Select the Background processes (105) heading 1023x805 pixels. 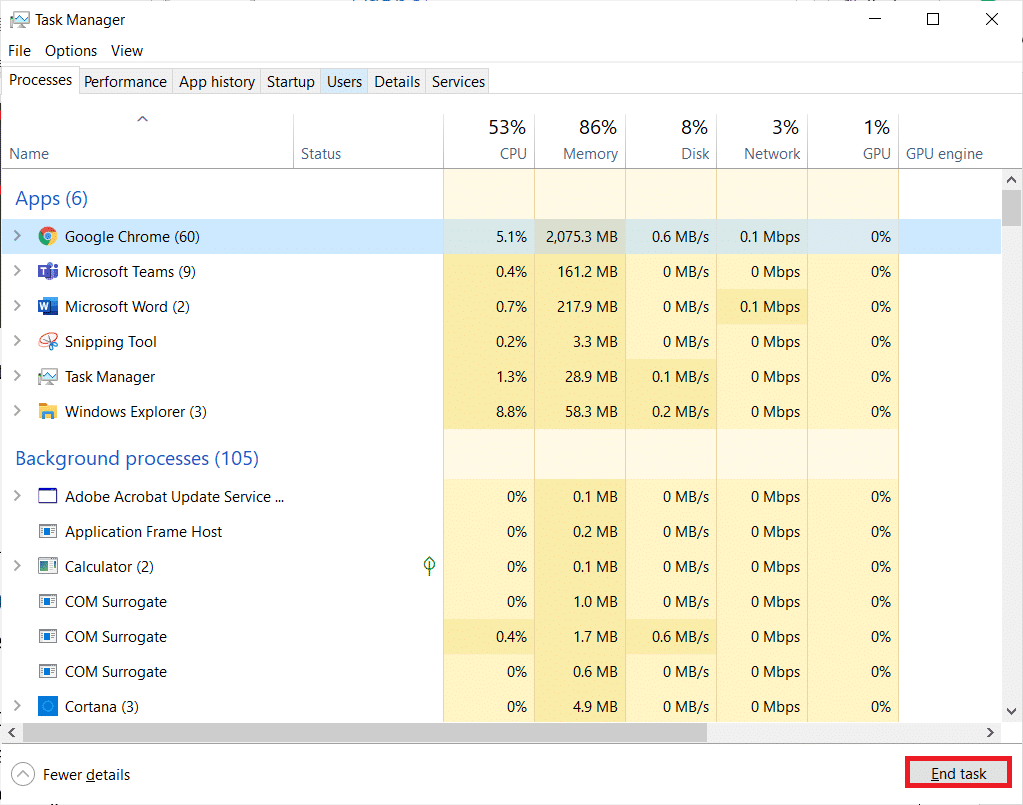(x=137, y=459)
